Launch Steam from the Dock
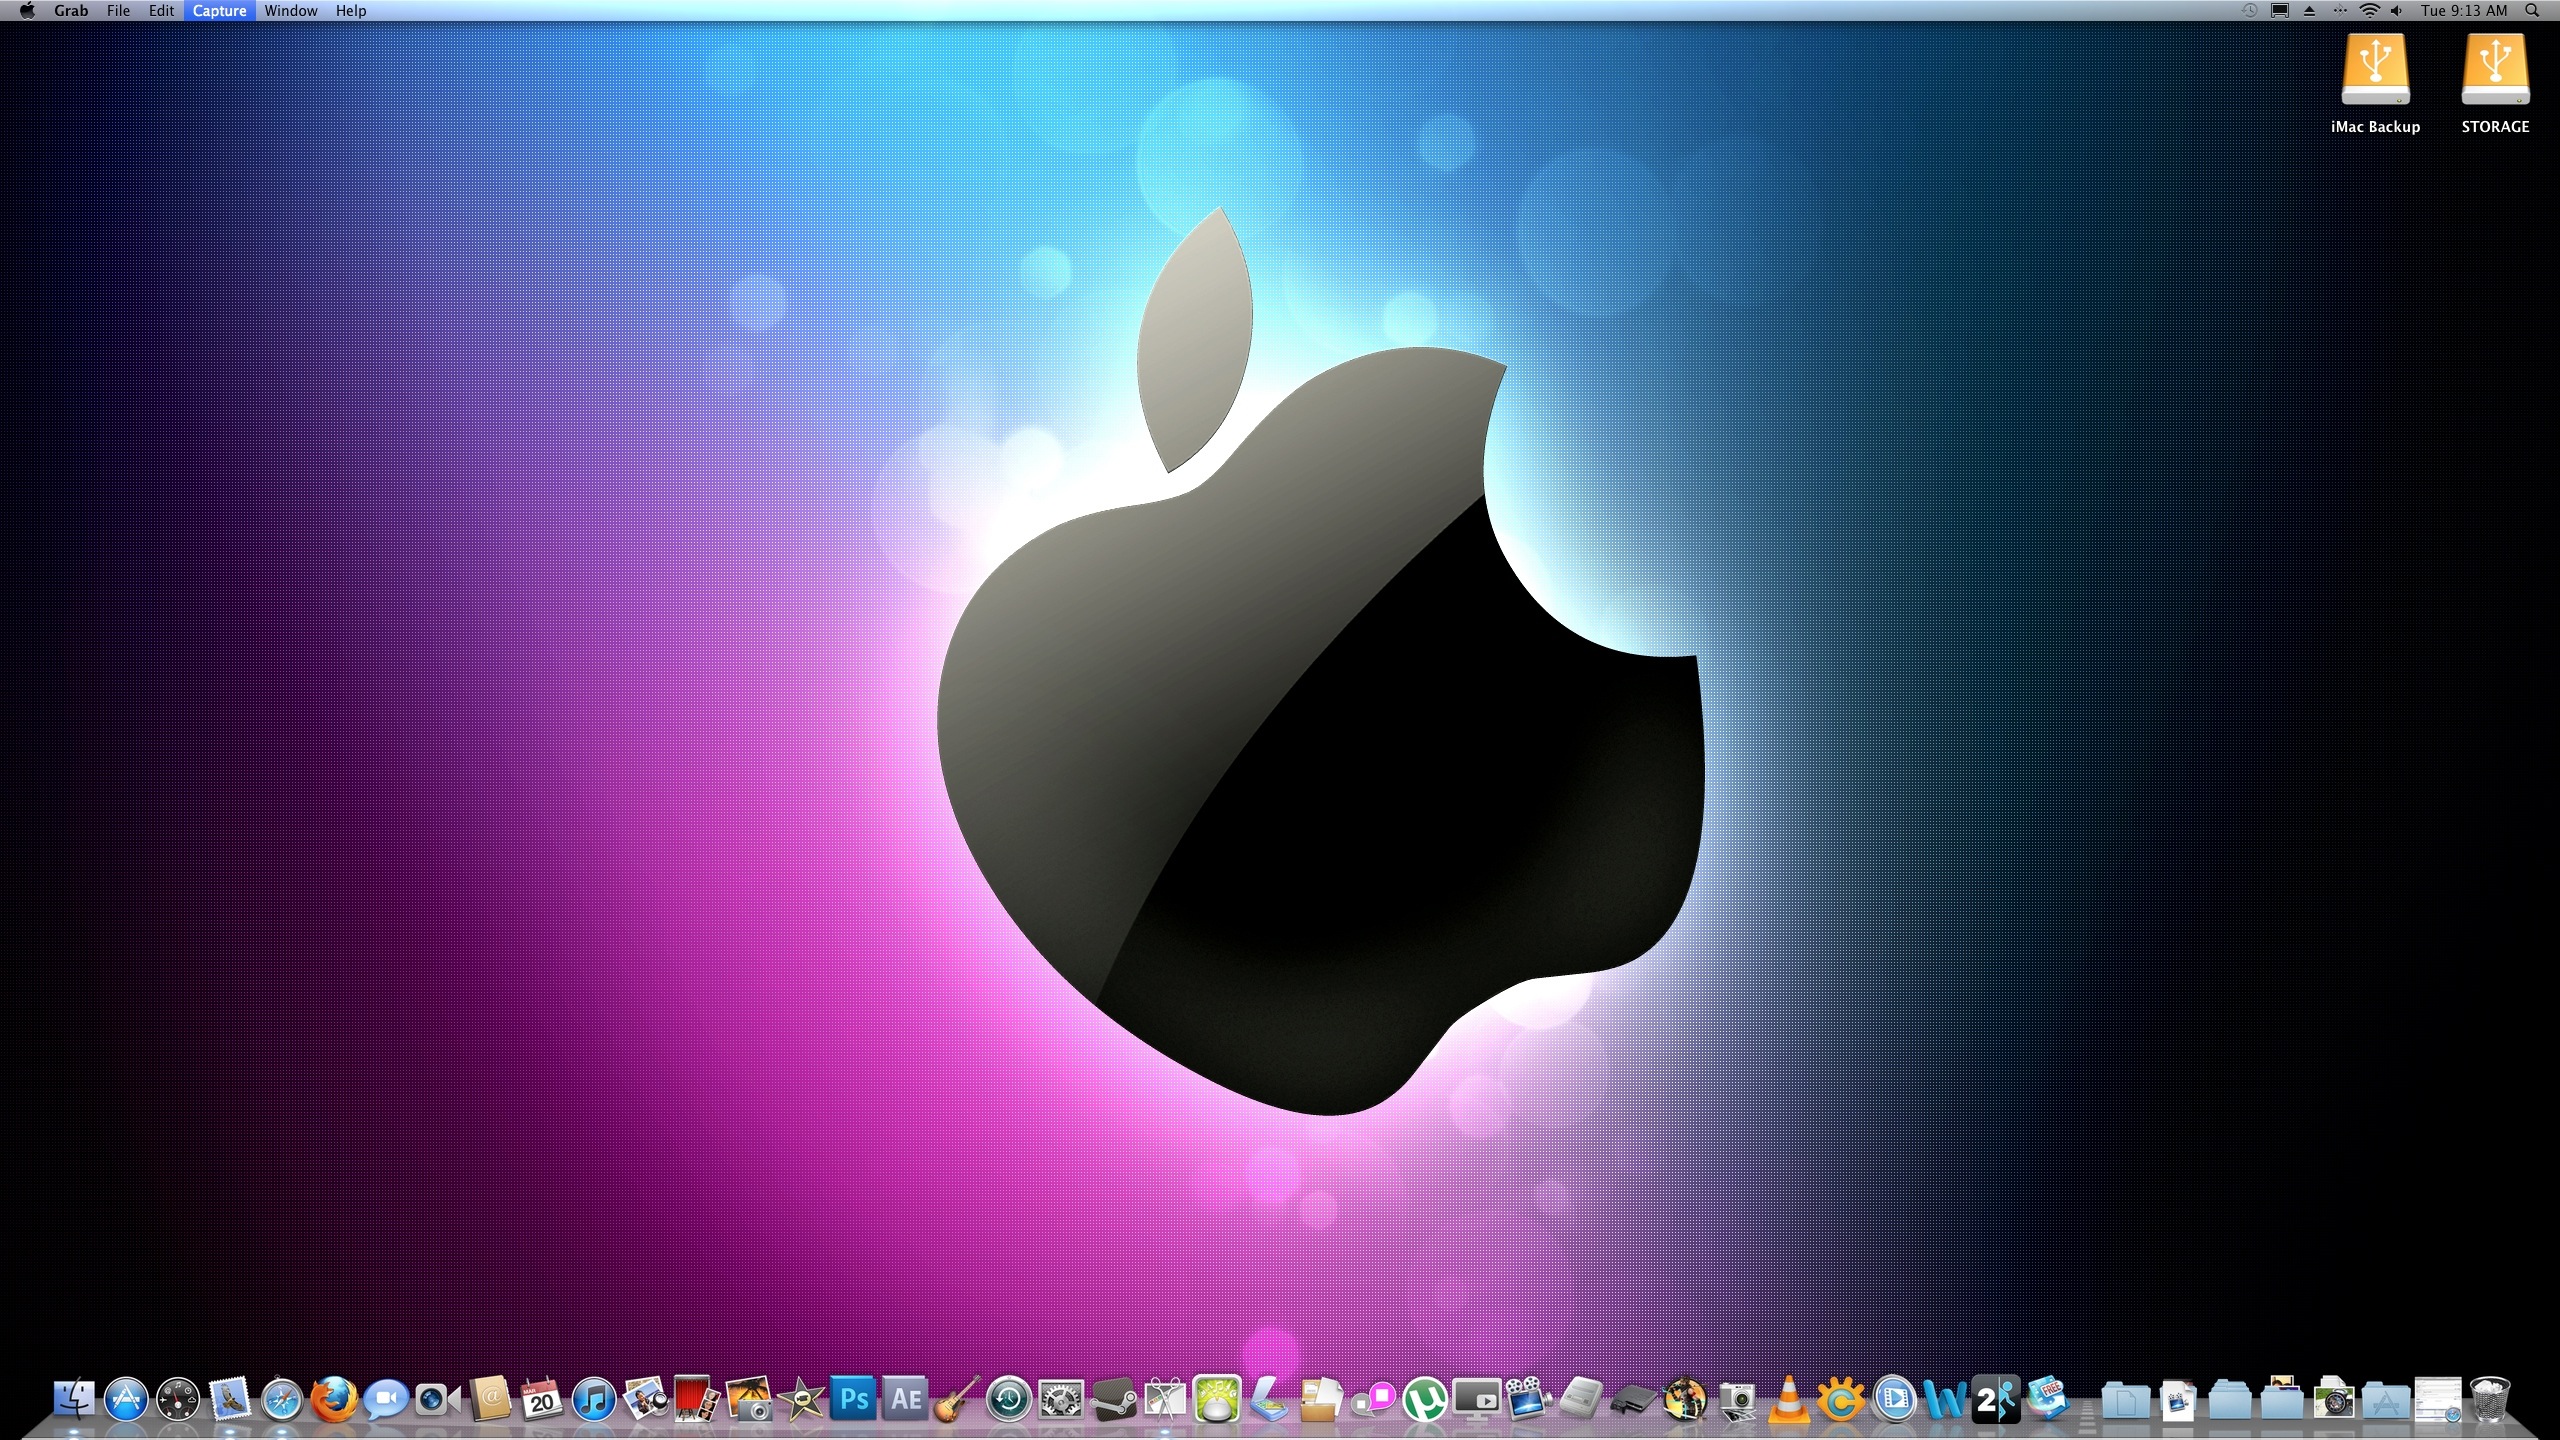The height and width of the screenshot is (1440, 2560). pos(1113,1399)
